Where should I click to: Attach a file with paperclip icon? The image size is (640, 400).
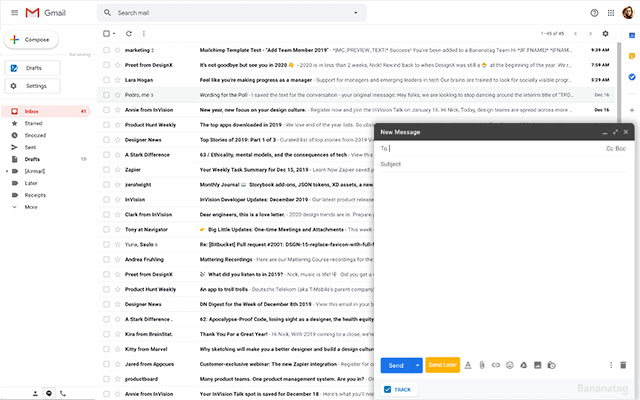click(x=482, y=365)
